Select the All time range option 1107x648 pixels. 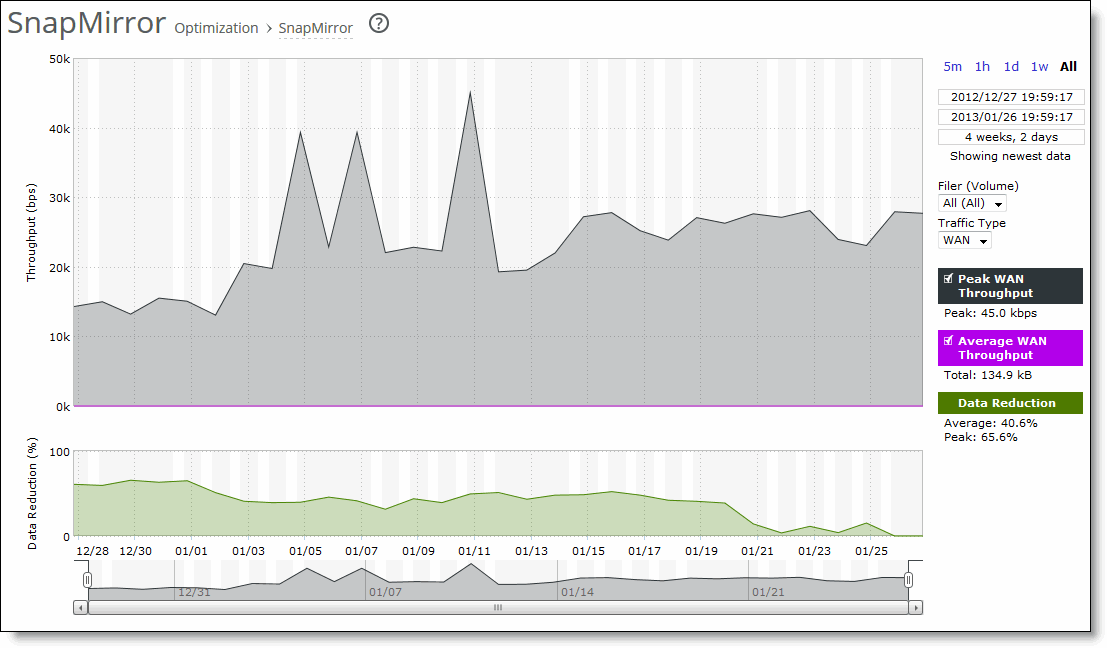coord(1067,66)
